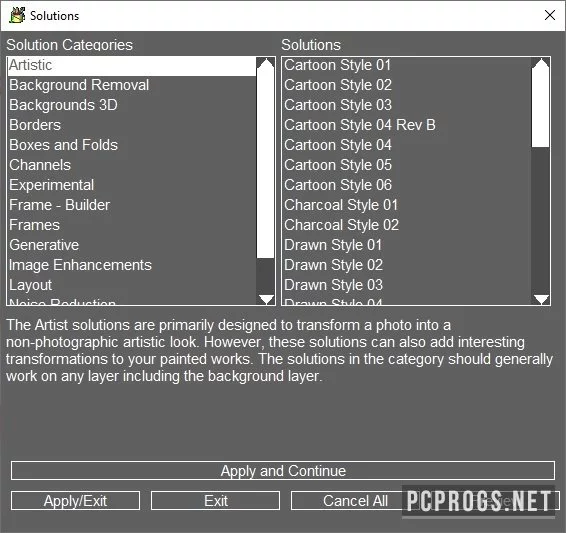The image size is (566, 533).
Task: Pick Cartoon Style 04 Rev B
Action: coord(406,125)
